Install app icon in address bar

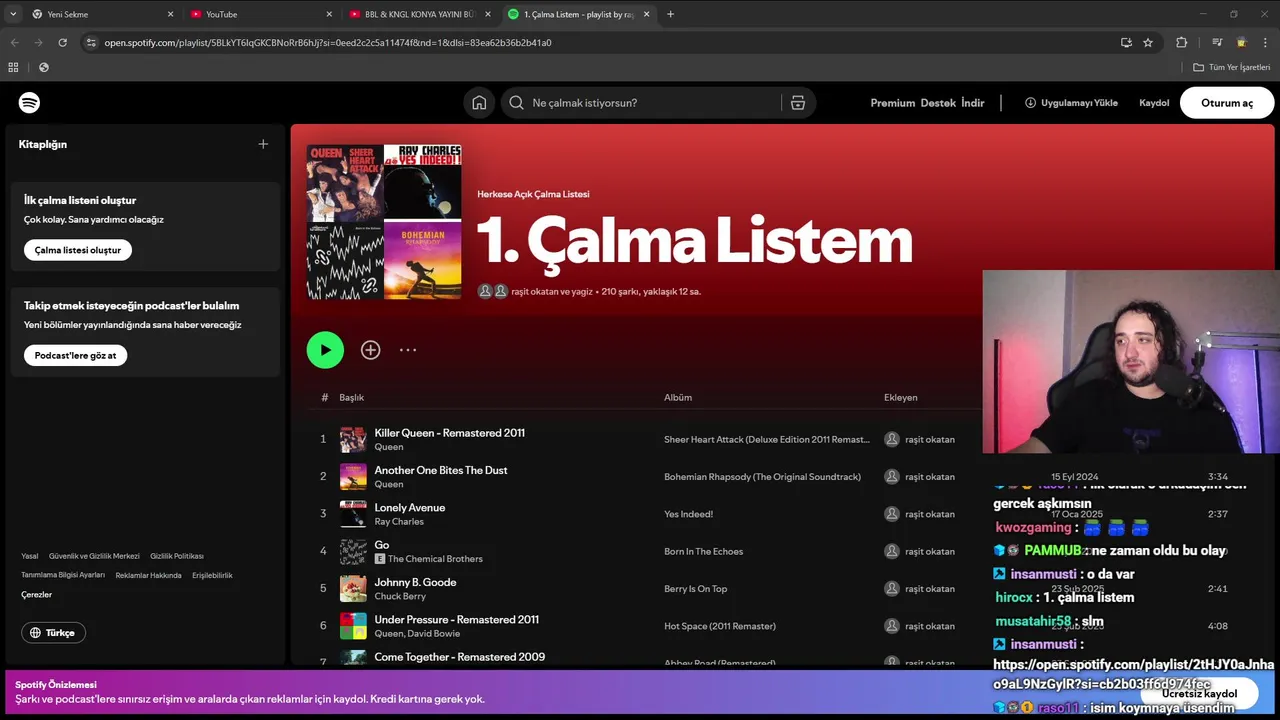[1126, 43]
